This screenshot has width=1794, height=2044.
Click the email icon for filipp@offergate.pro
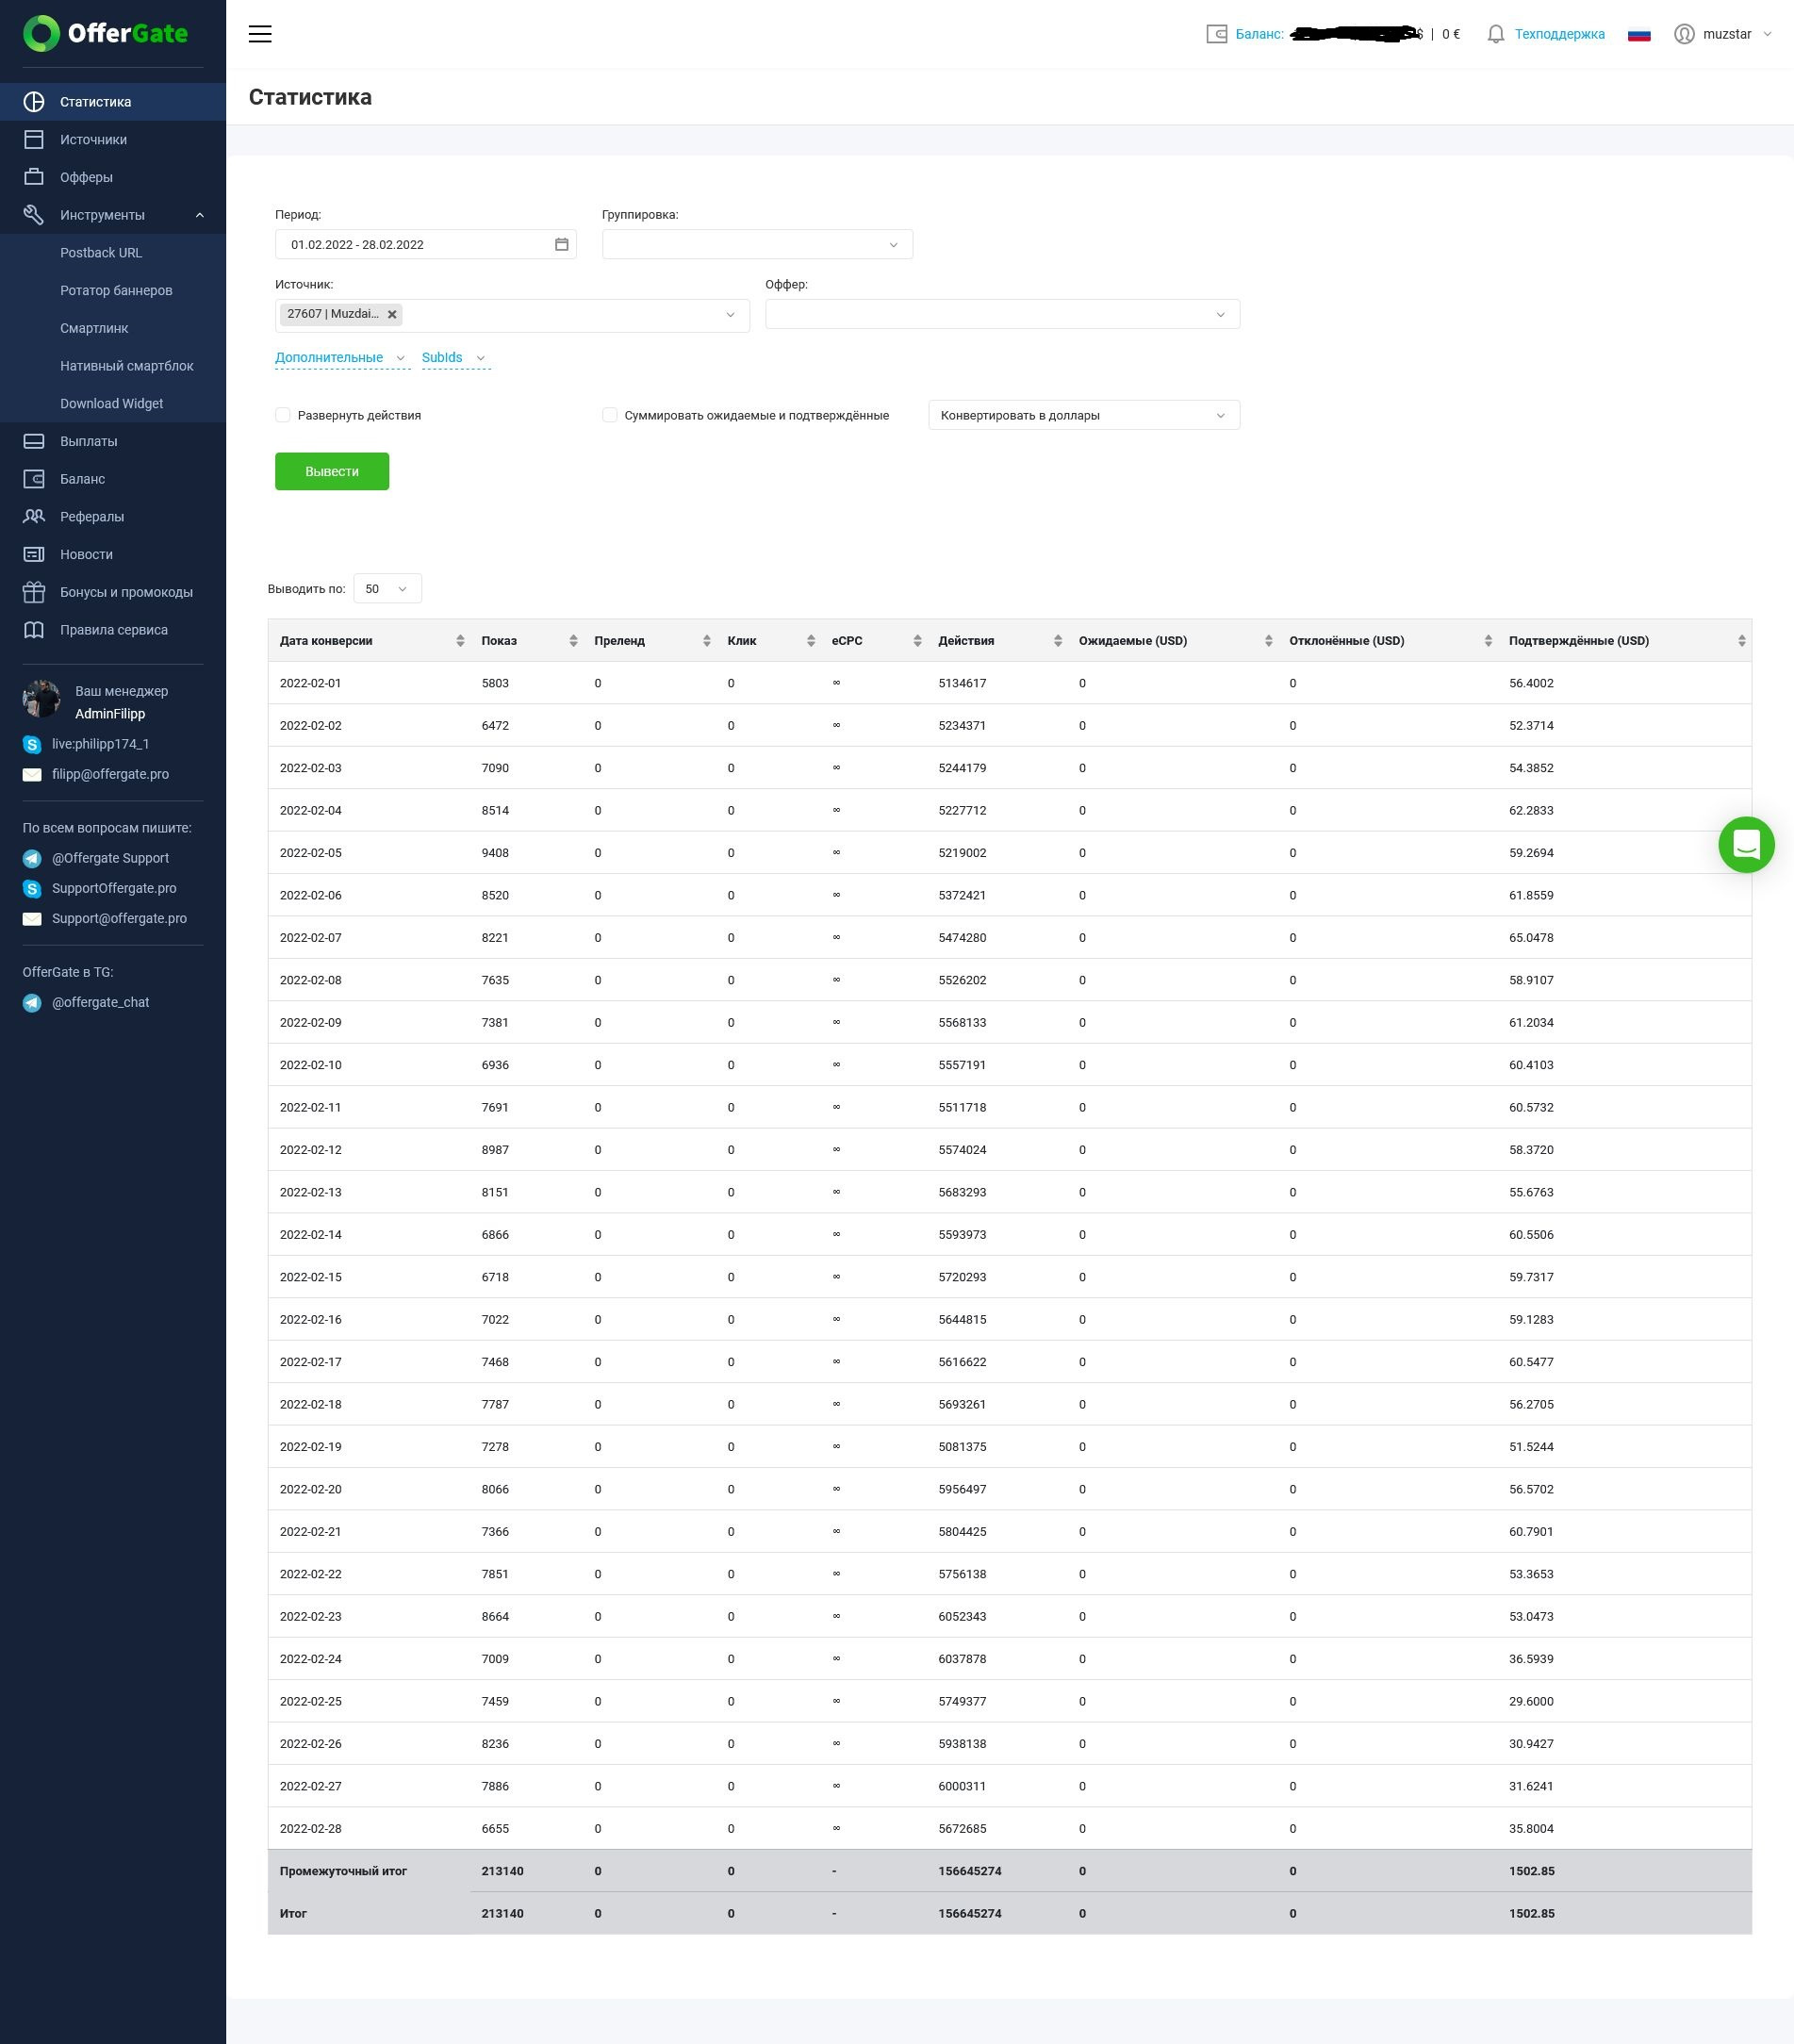pos(32,774)
